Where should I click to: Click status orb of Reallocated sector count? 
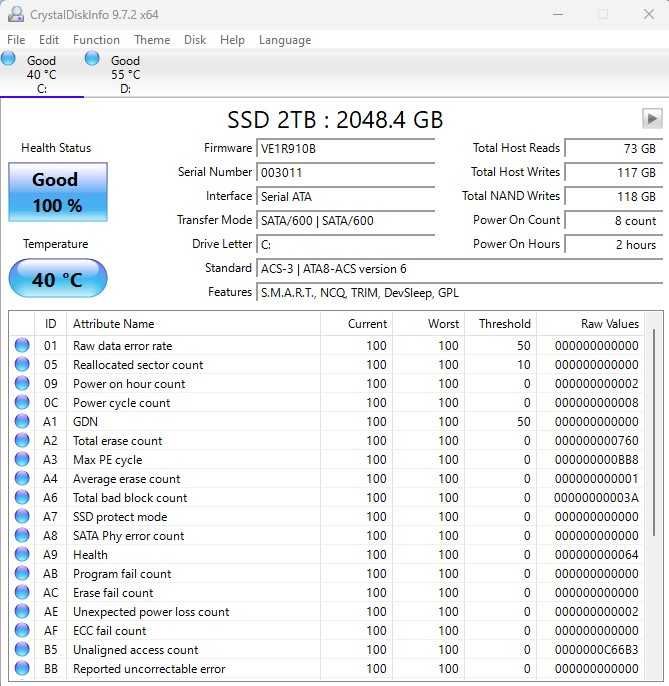pyautogui.click(x=22, y=364)
